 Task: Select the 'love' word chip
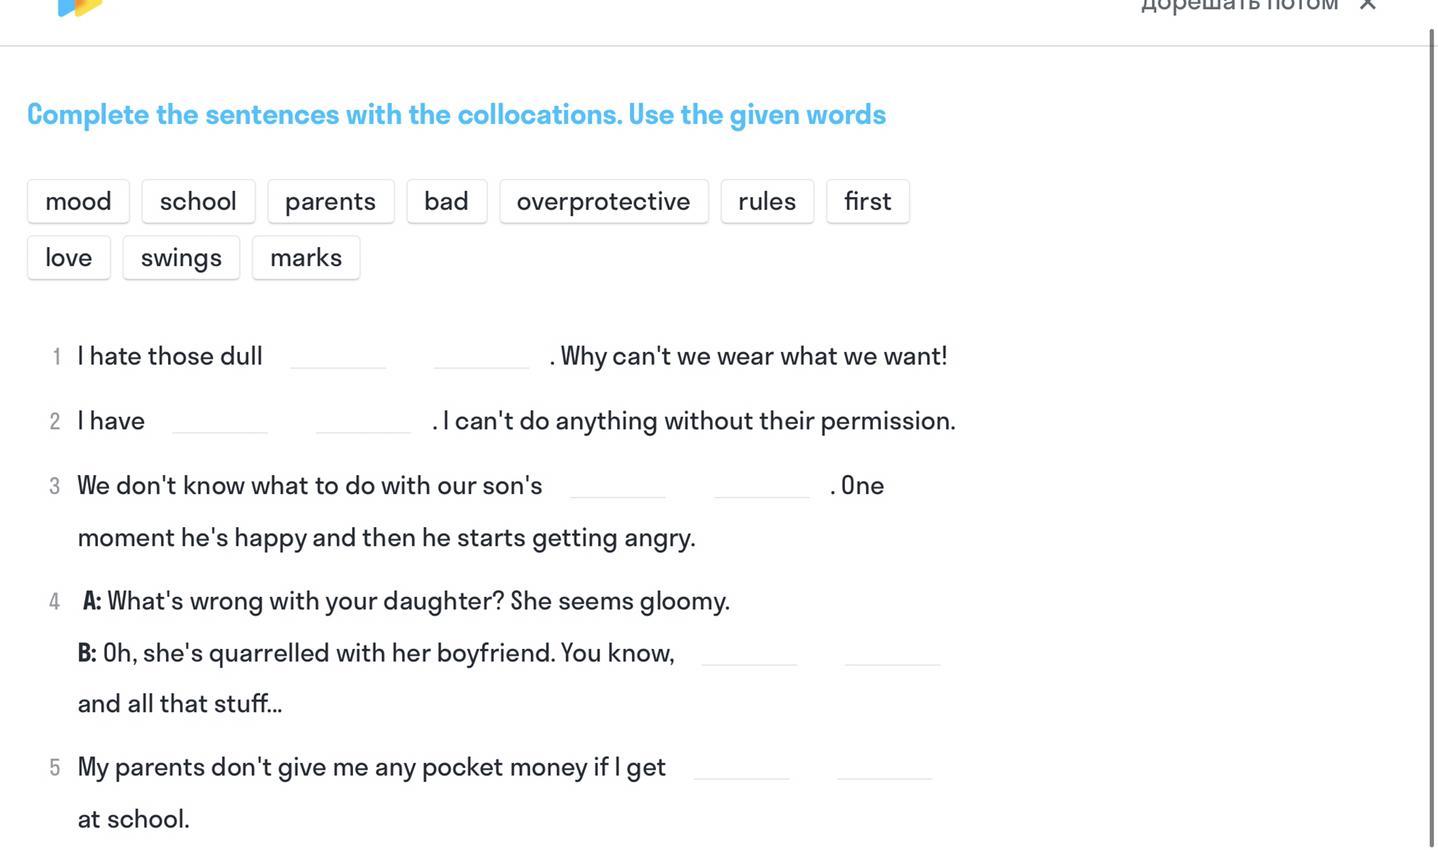[68, 258]
